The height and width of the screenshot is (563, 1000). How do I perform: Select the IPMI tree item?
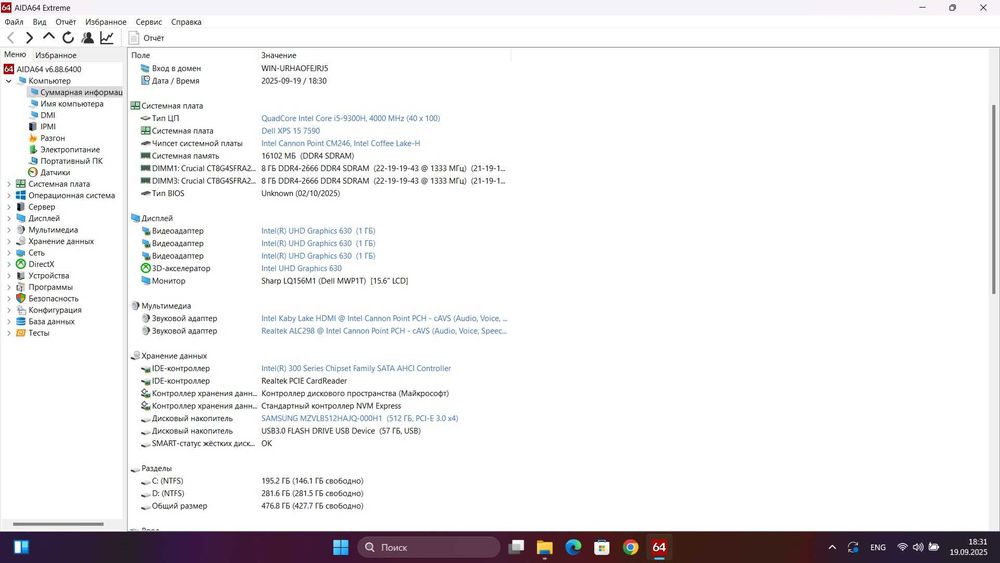click(x=48, y=126)
